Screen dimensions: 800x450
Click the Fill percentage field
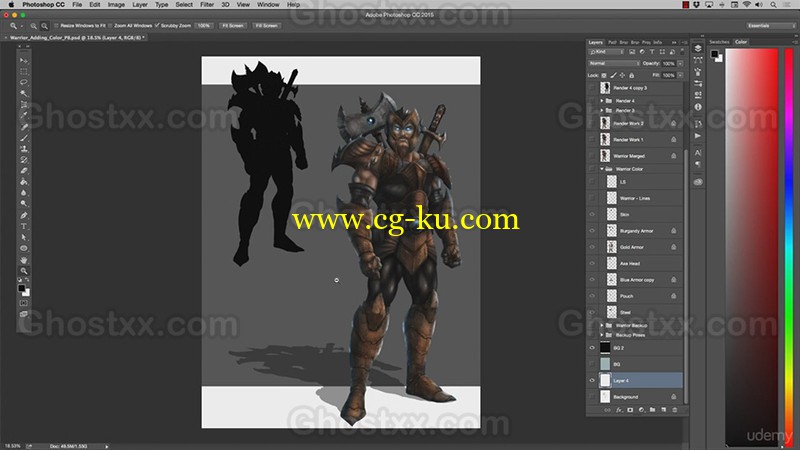(668, 76)
